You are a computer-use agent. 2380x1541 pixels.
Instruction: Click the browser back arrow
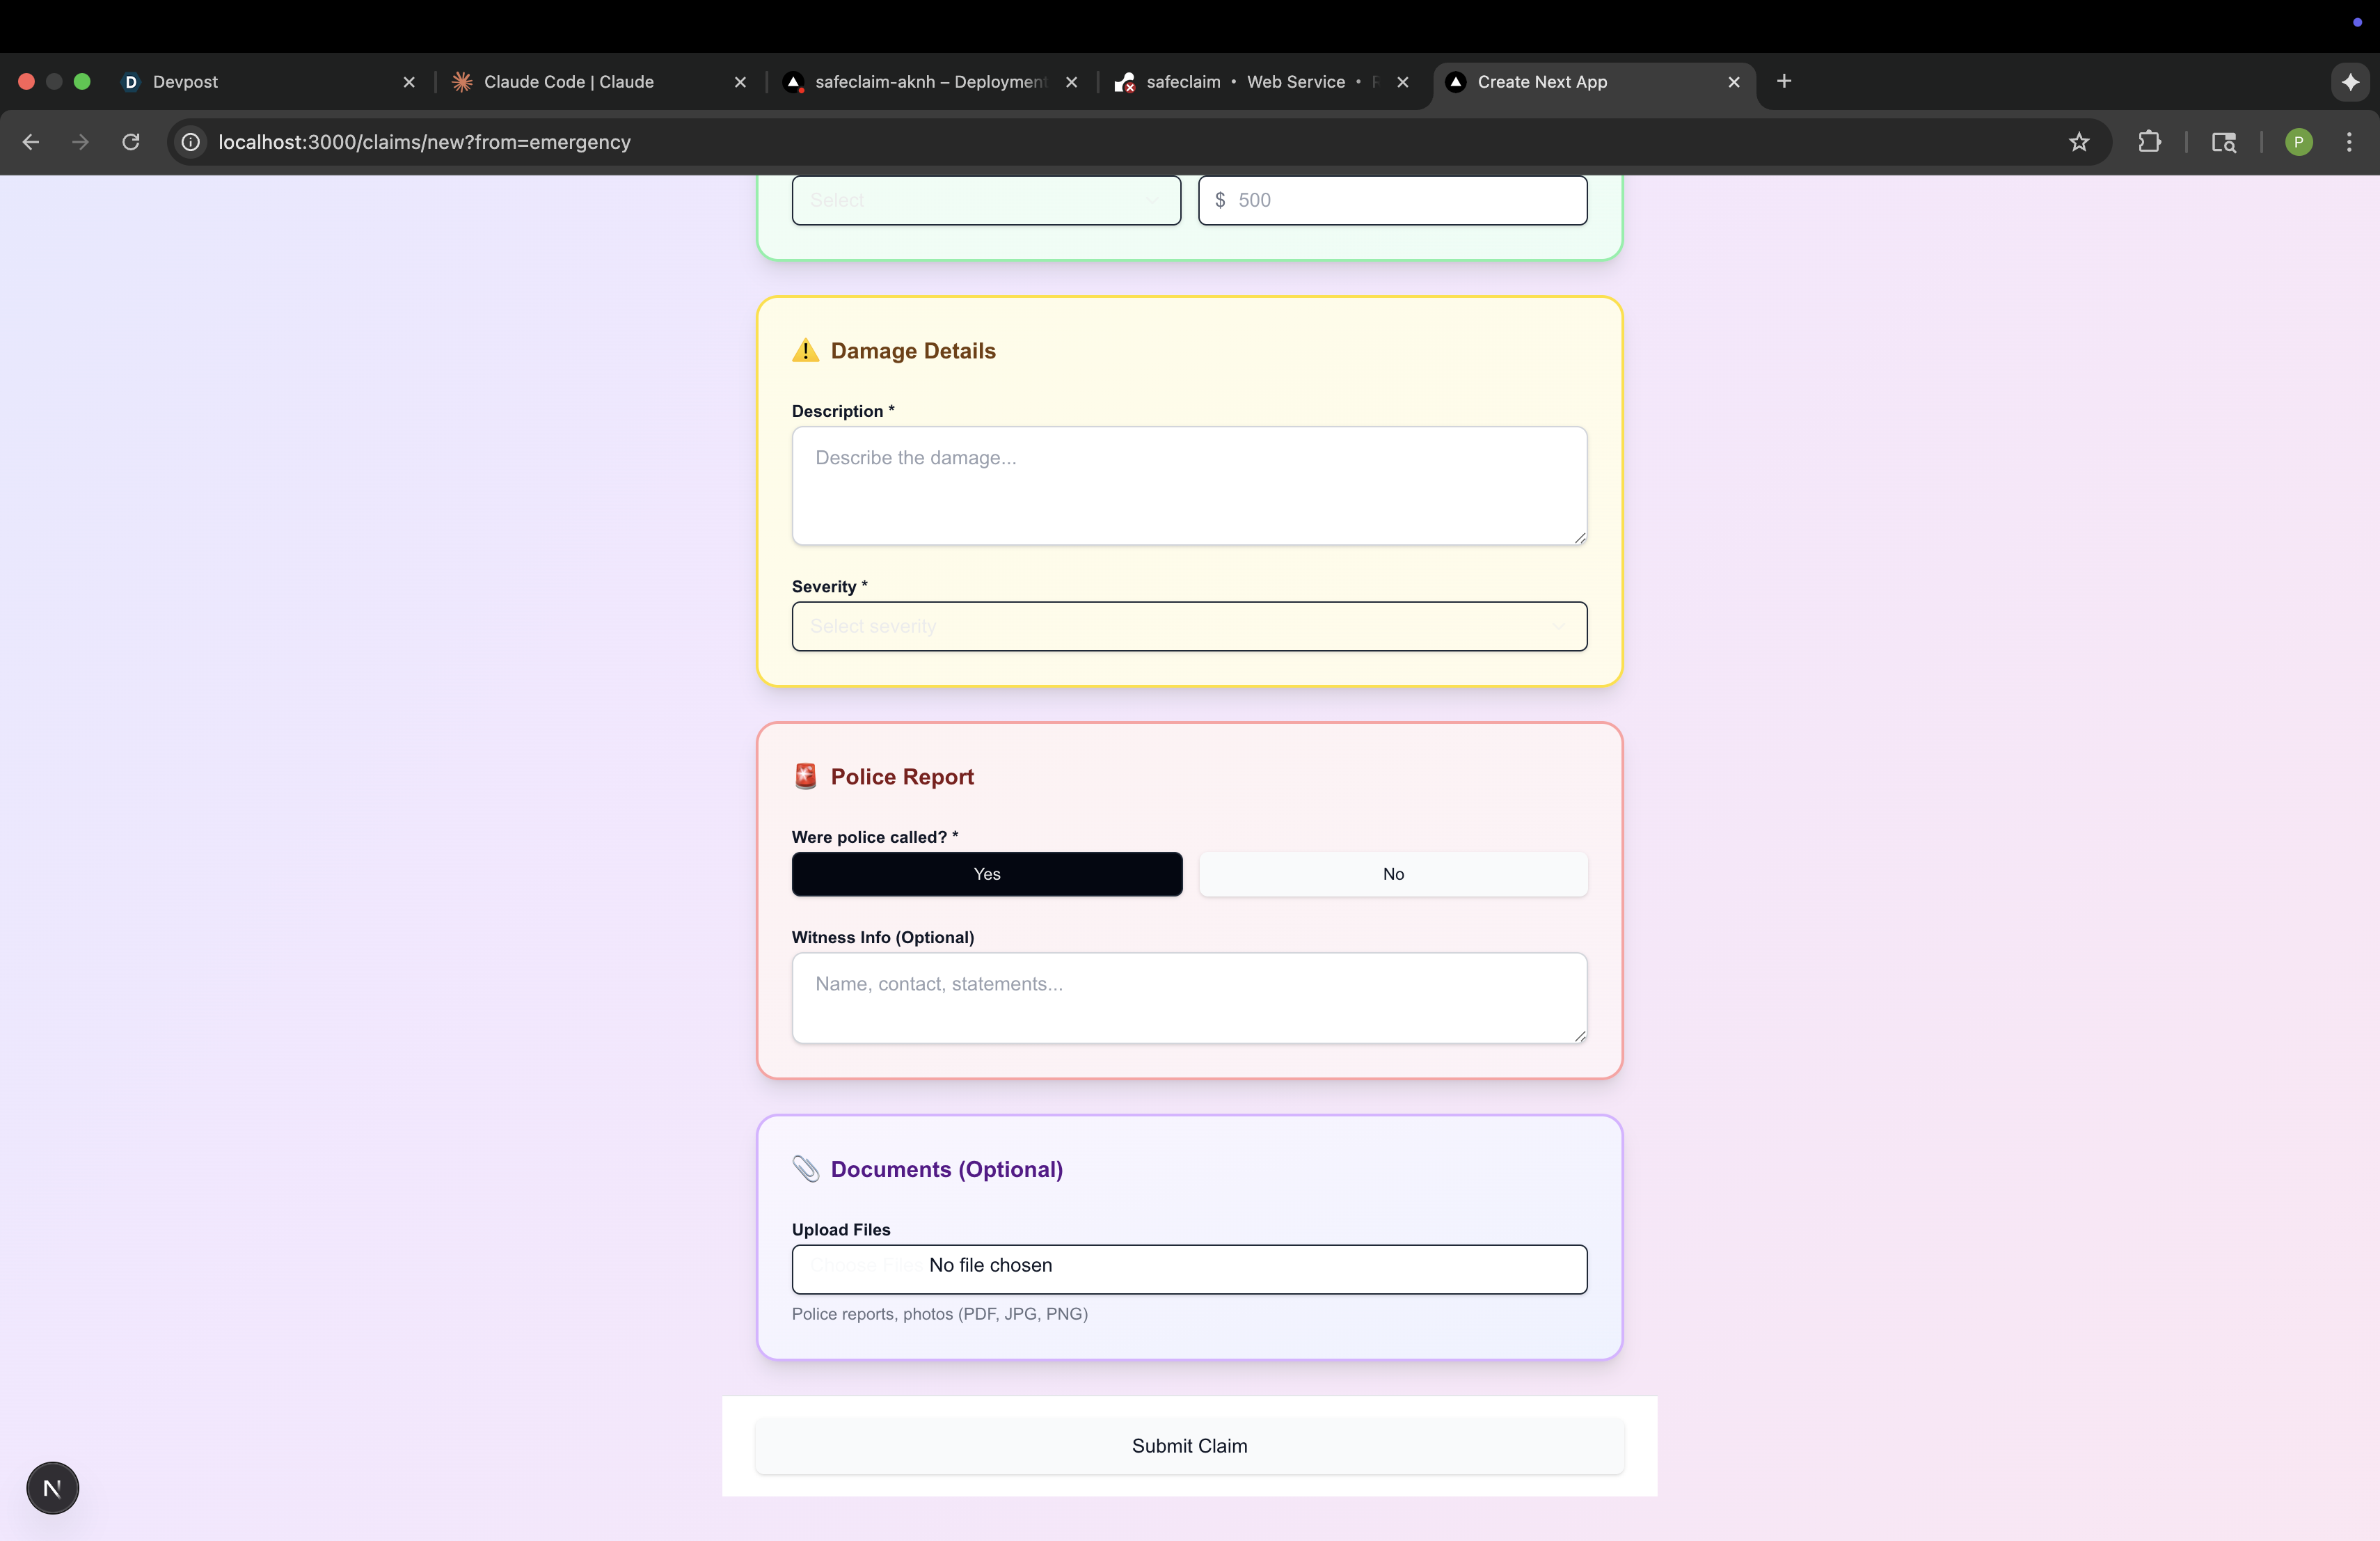[31, 142]
